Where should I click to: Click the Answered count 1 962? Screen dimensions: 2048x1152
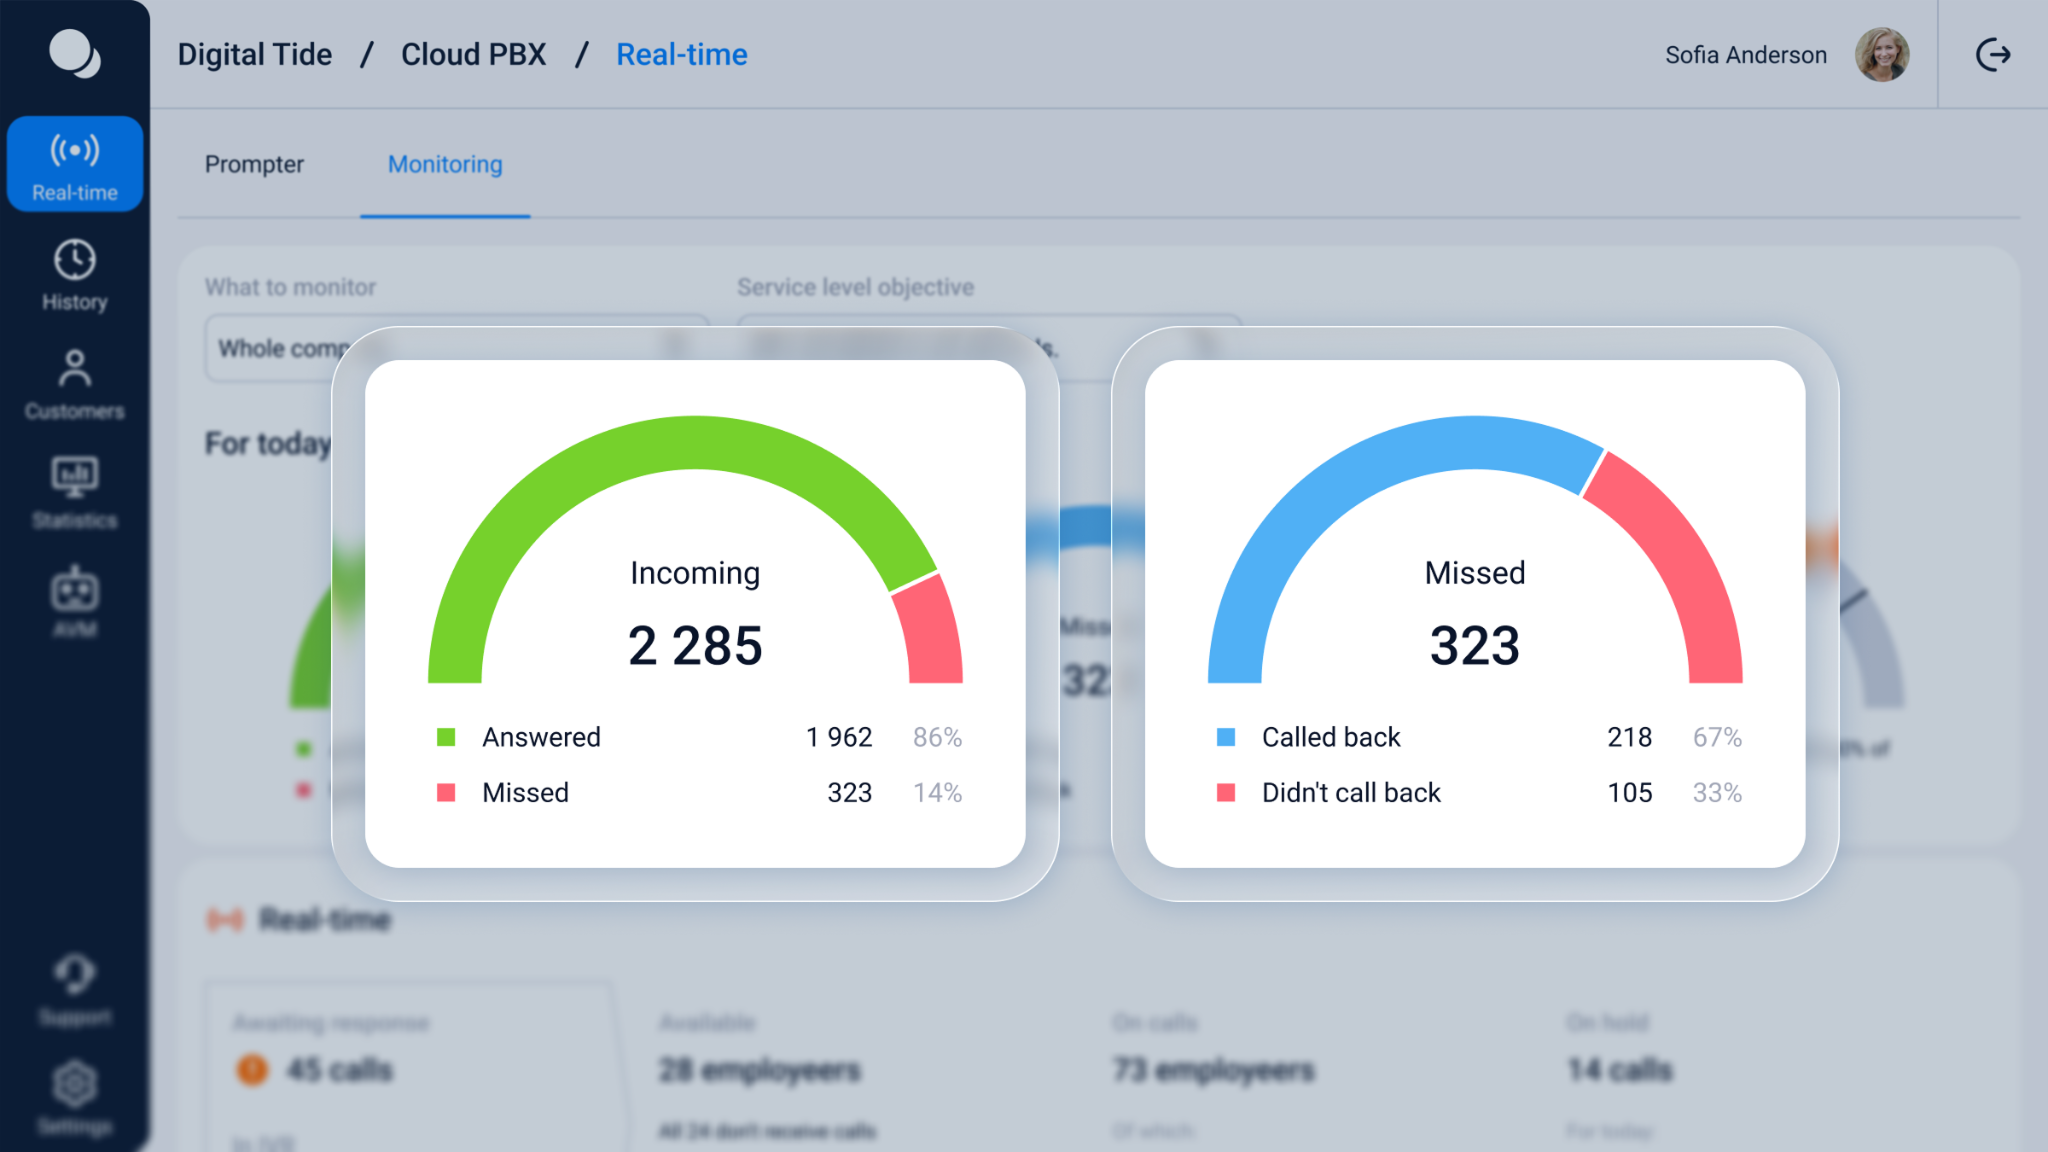click(x=839, y=737)
